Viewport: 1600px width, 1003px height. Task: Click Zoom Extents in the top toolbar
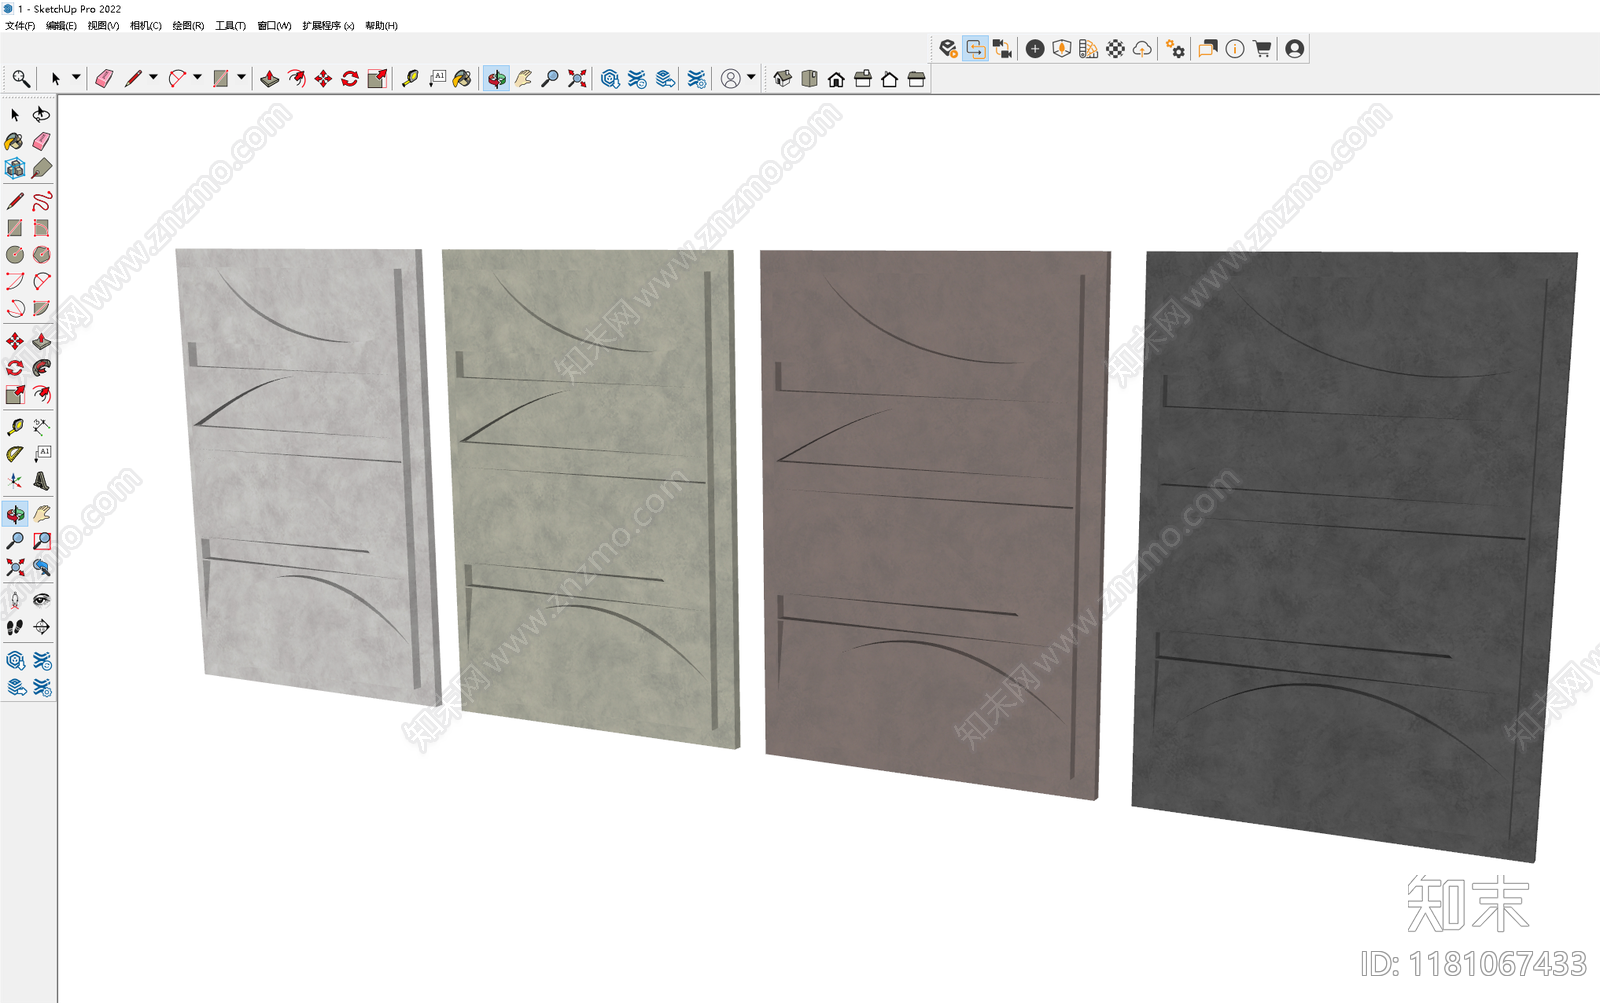(577, 78)
